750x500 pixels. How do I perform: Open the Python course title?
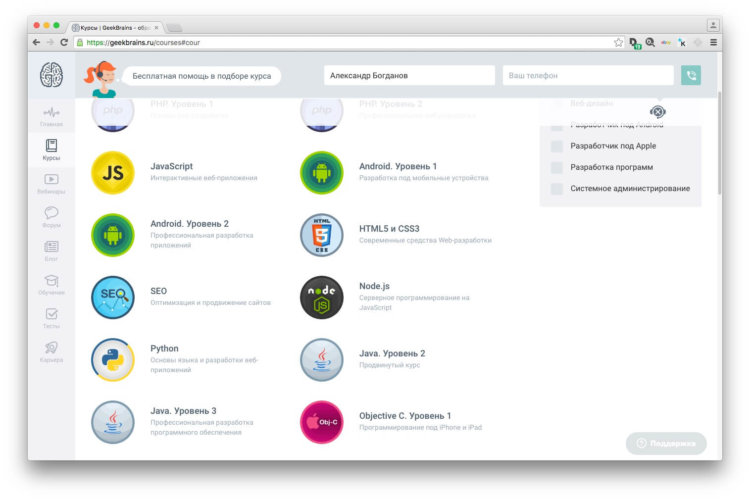pyautogui.click(x=164, y=348)
